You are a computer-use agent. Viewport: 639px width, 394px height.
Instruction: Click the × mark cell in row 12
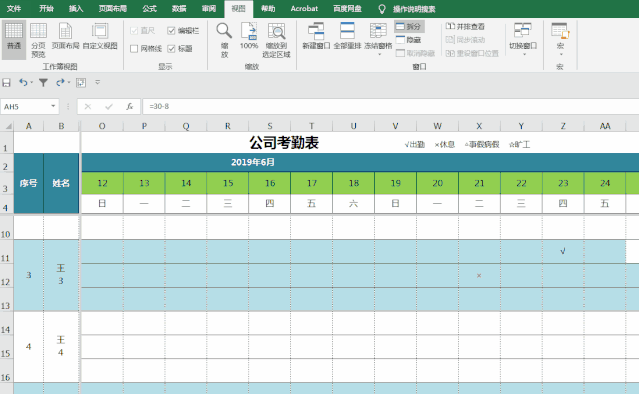click(x=479, y=275)
